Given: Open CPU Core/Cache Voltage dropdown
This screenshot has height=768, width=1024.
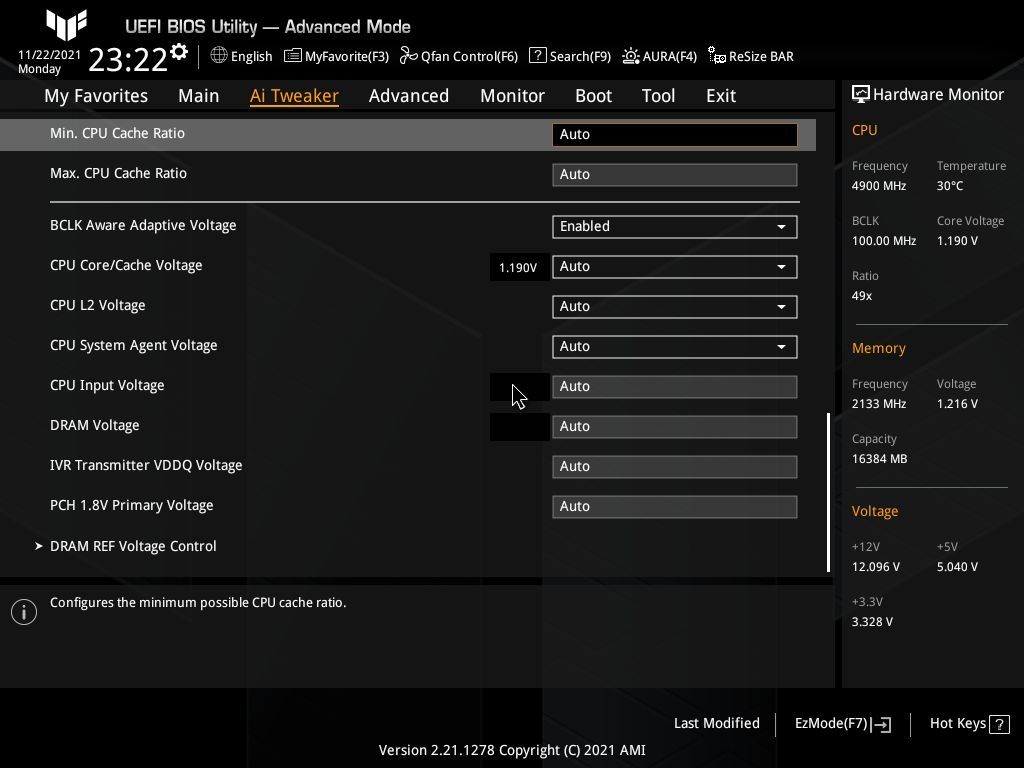Looking at the screenshot, I should (x=675, y=266).
